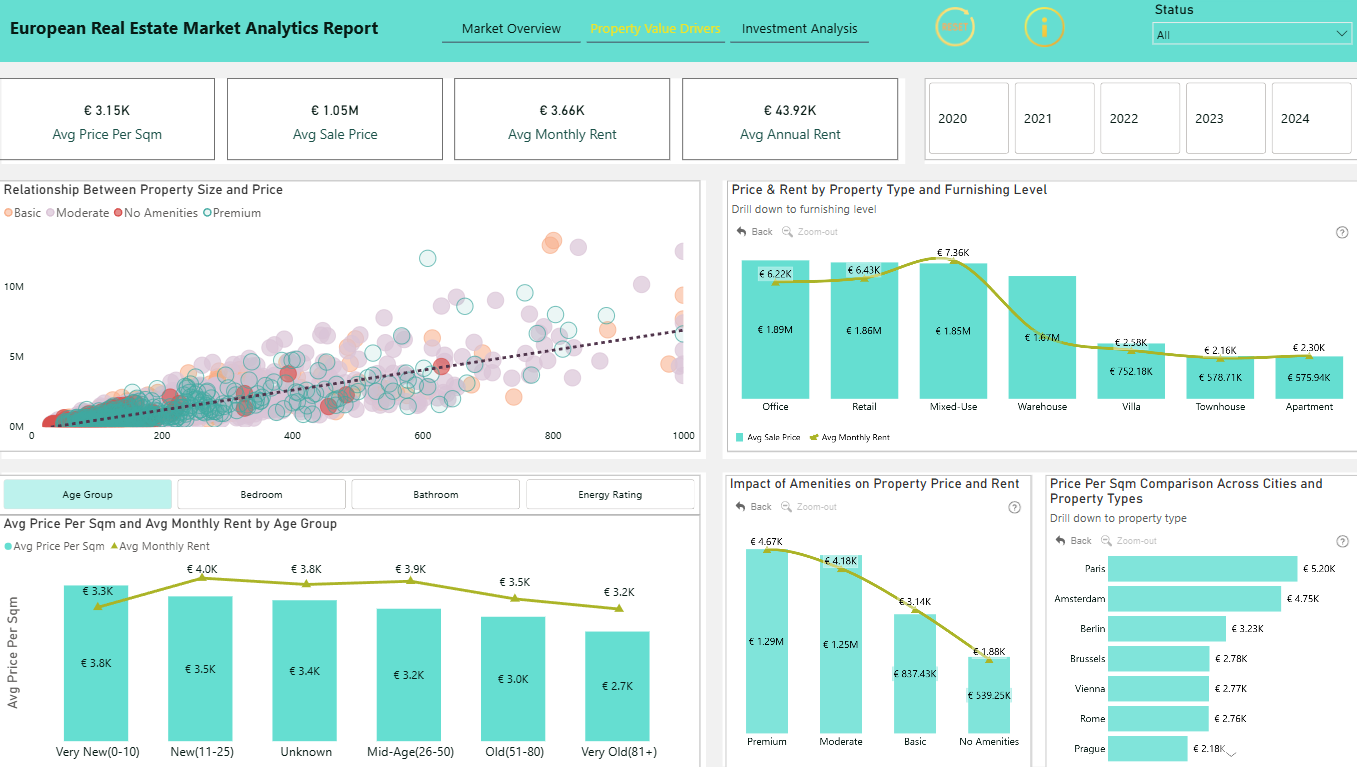Select the No Amenities bar
This screenshot has width=1357, height=767.
point(989,695)
